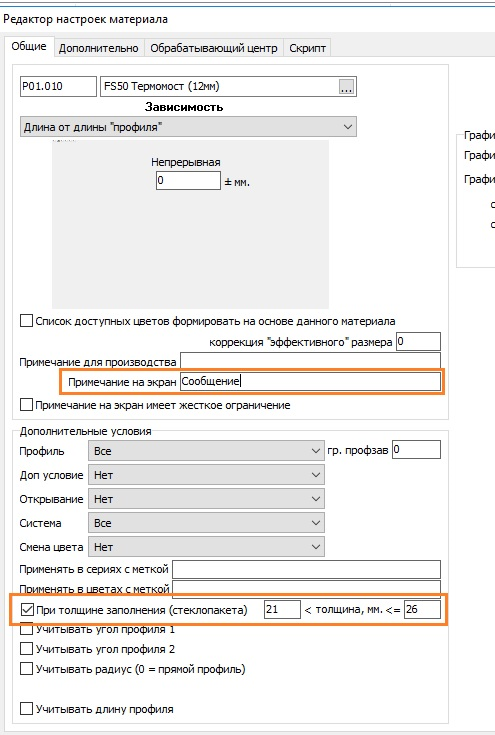
Task: Enable Список доступных цветов checkbox
Action: coord(26,321)
